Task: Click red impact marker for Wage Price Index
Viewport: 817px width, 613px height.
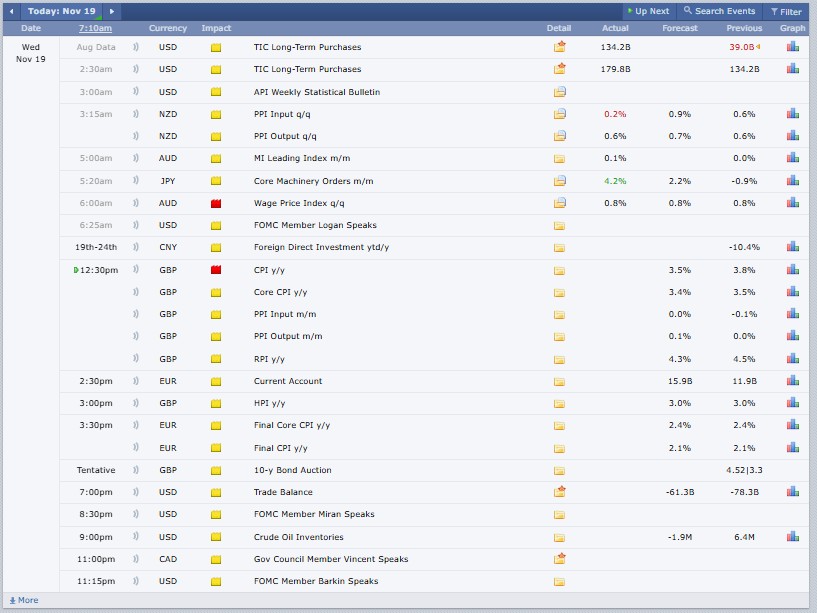Action: click(216, 203)
